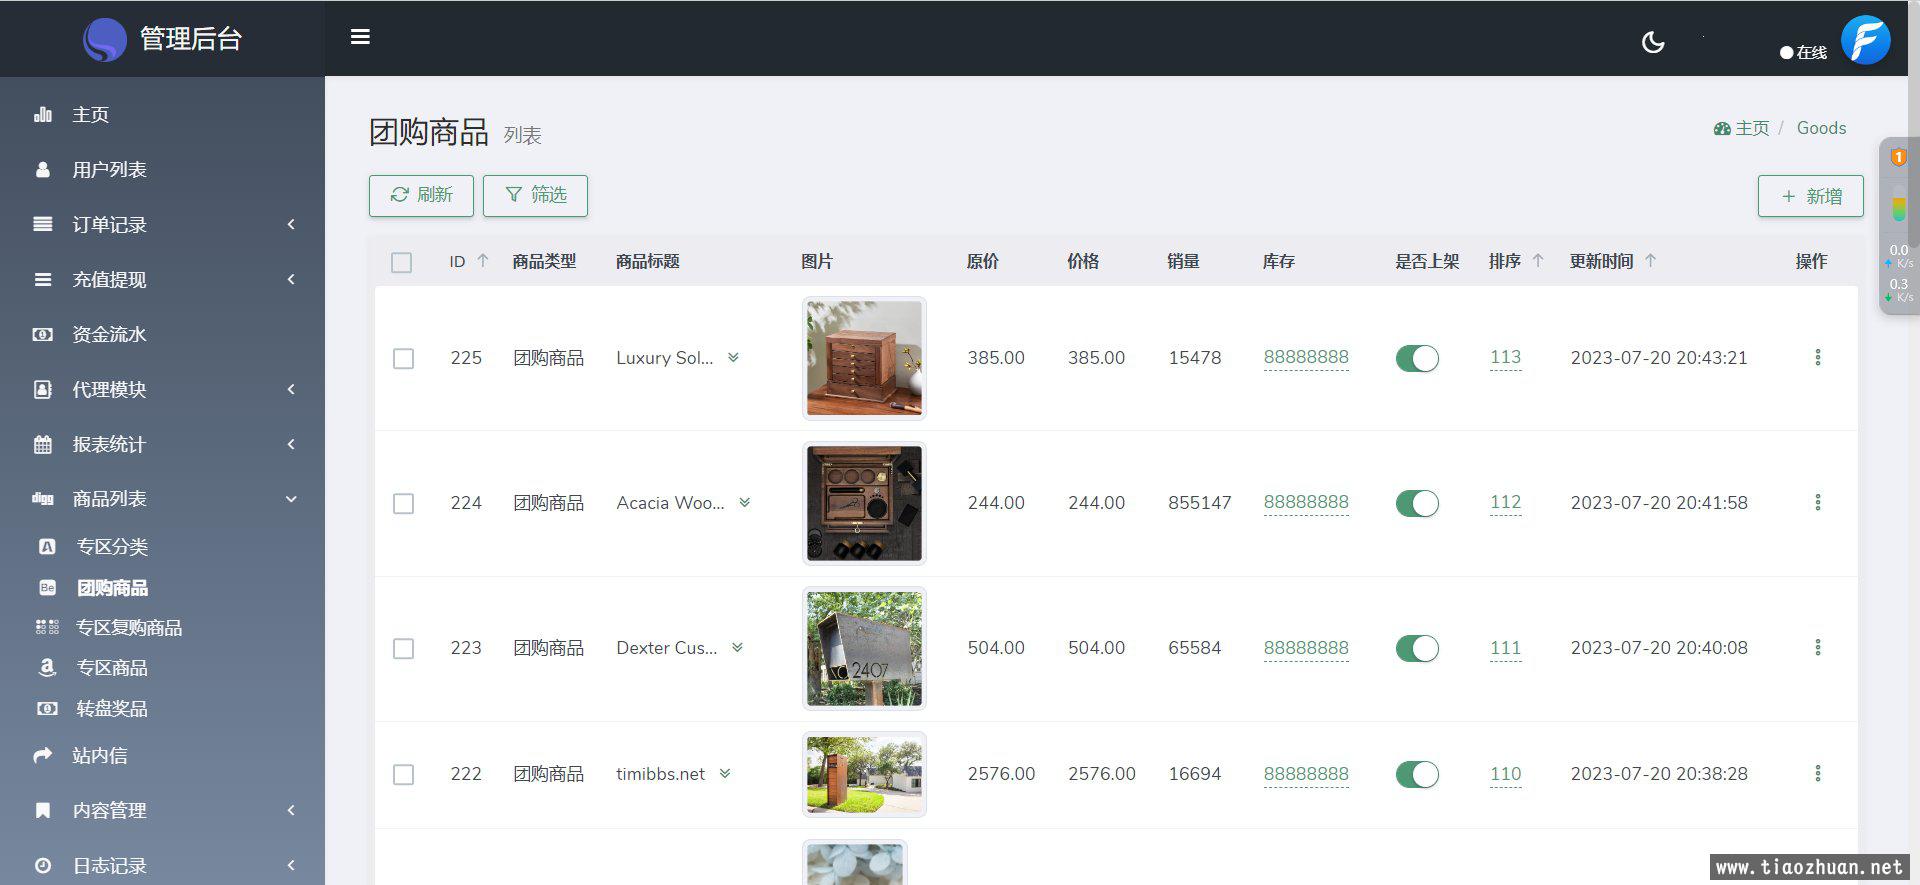
Task: Click the 专区分类 letter A icon
Action: (x=47, y=547)
